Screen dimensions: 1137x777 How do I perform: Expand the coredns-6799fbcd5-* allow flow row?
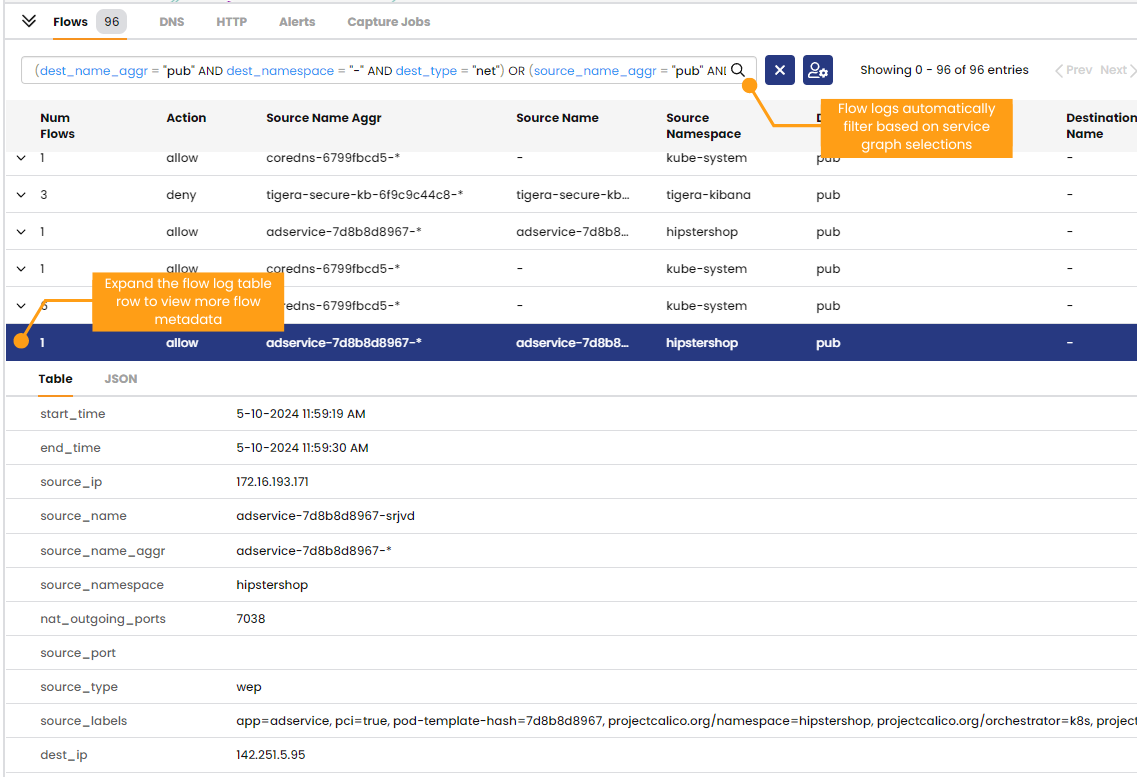click(21, 157)
